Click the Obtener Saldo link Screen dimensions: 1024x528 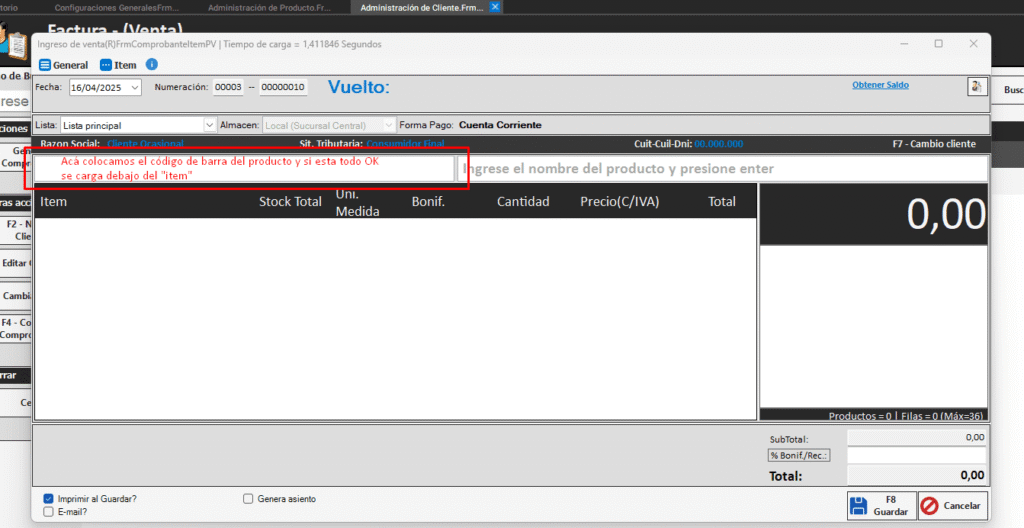coord(880,85)
